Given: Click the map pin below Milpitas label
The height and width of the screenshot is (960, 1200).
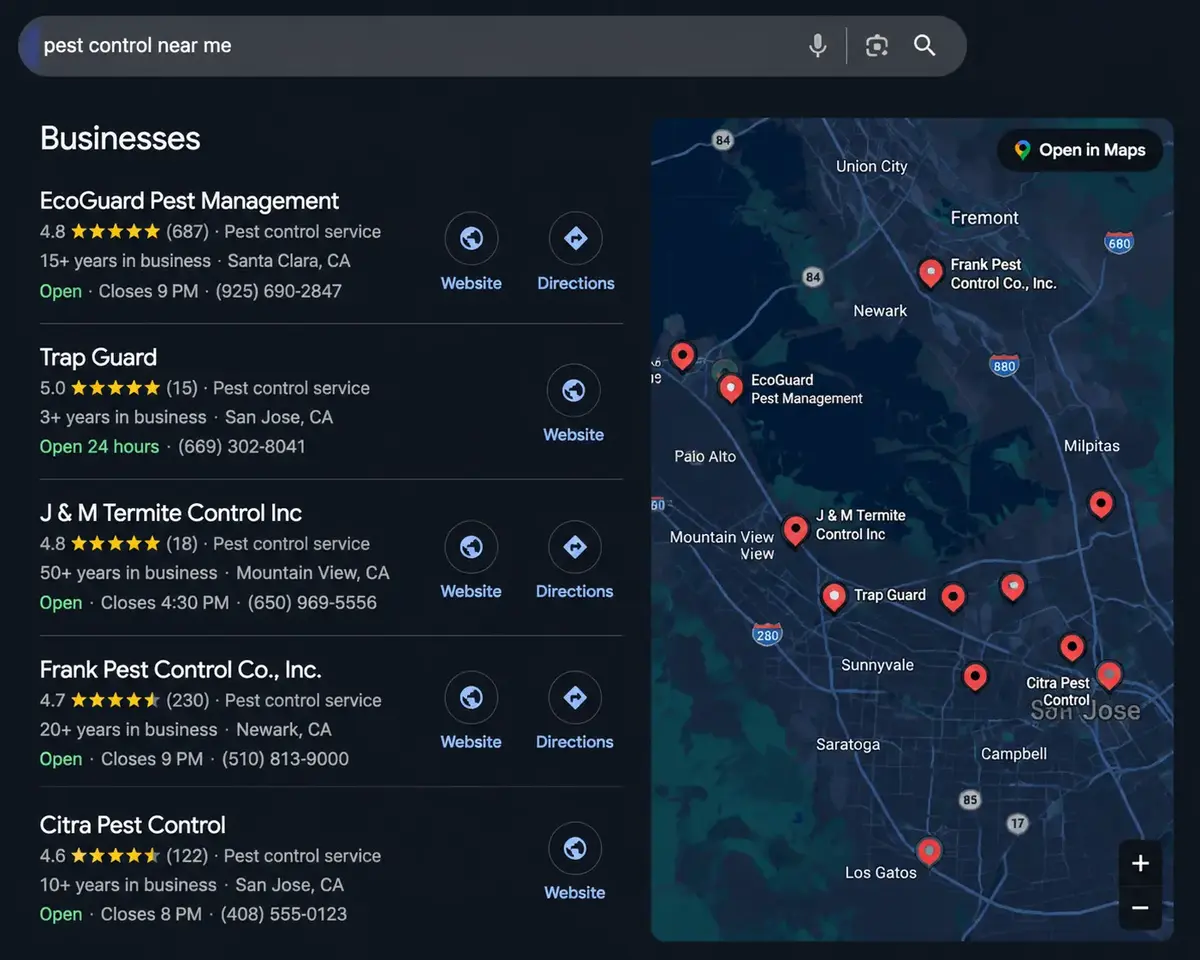Looking at the screenshot, I should tap(1100, 504).
